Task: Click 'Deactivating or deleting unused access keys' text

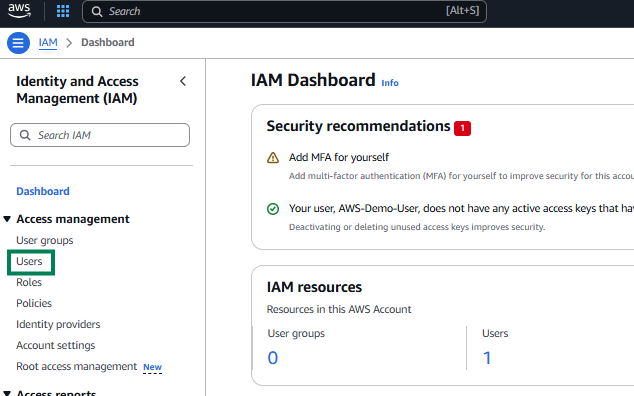Action: [417, 227]
